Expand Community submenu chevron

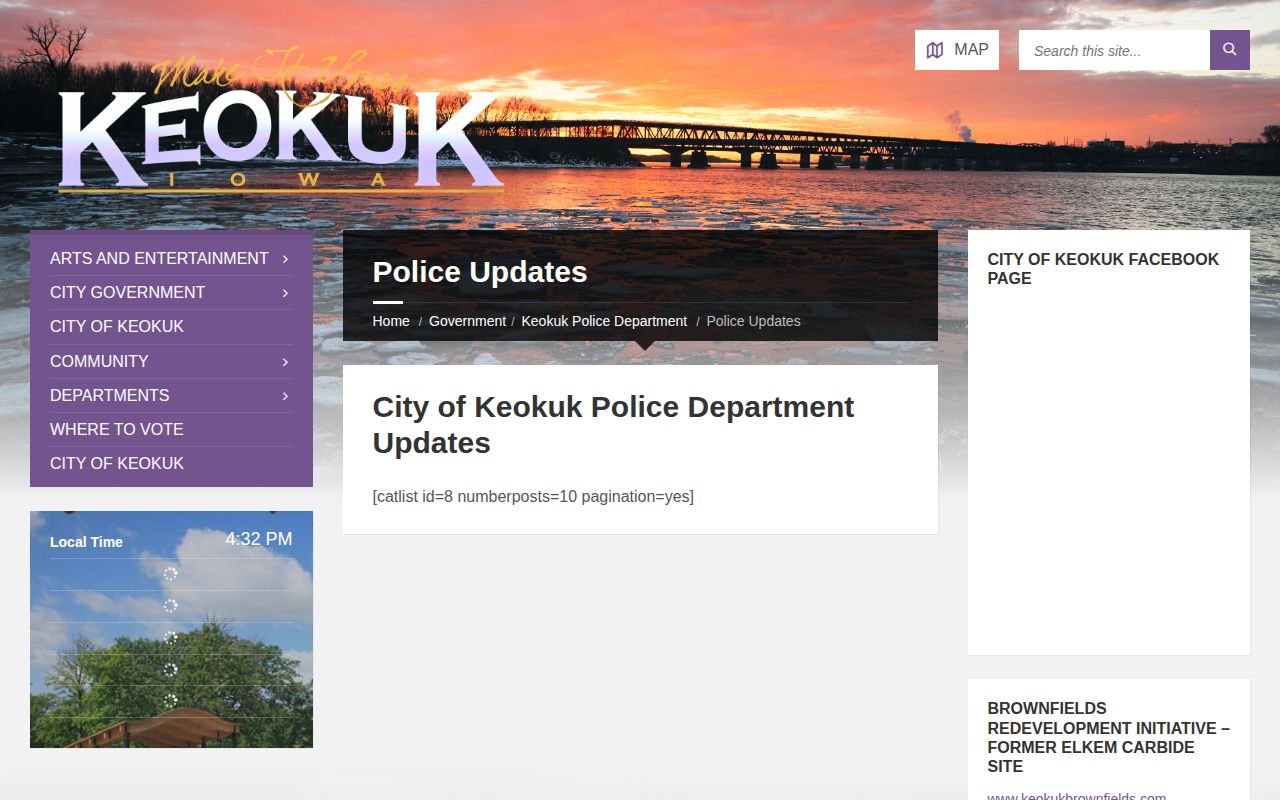285,362
